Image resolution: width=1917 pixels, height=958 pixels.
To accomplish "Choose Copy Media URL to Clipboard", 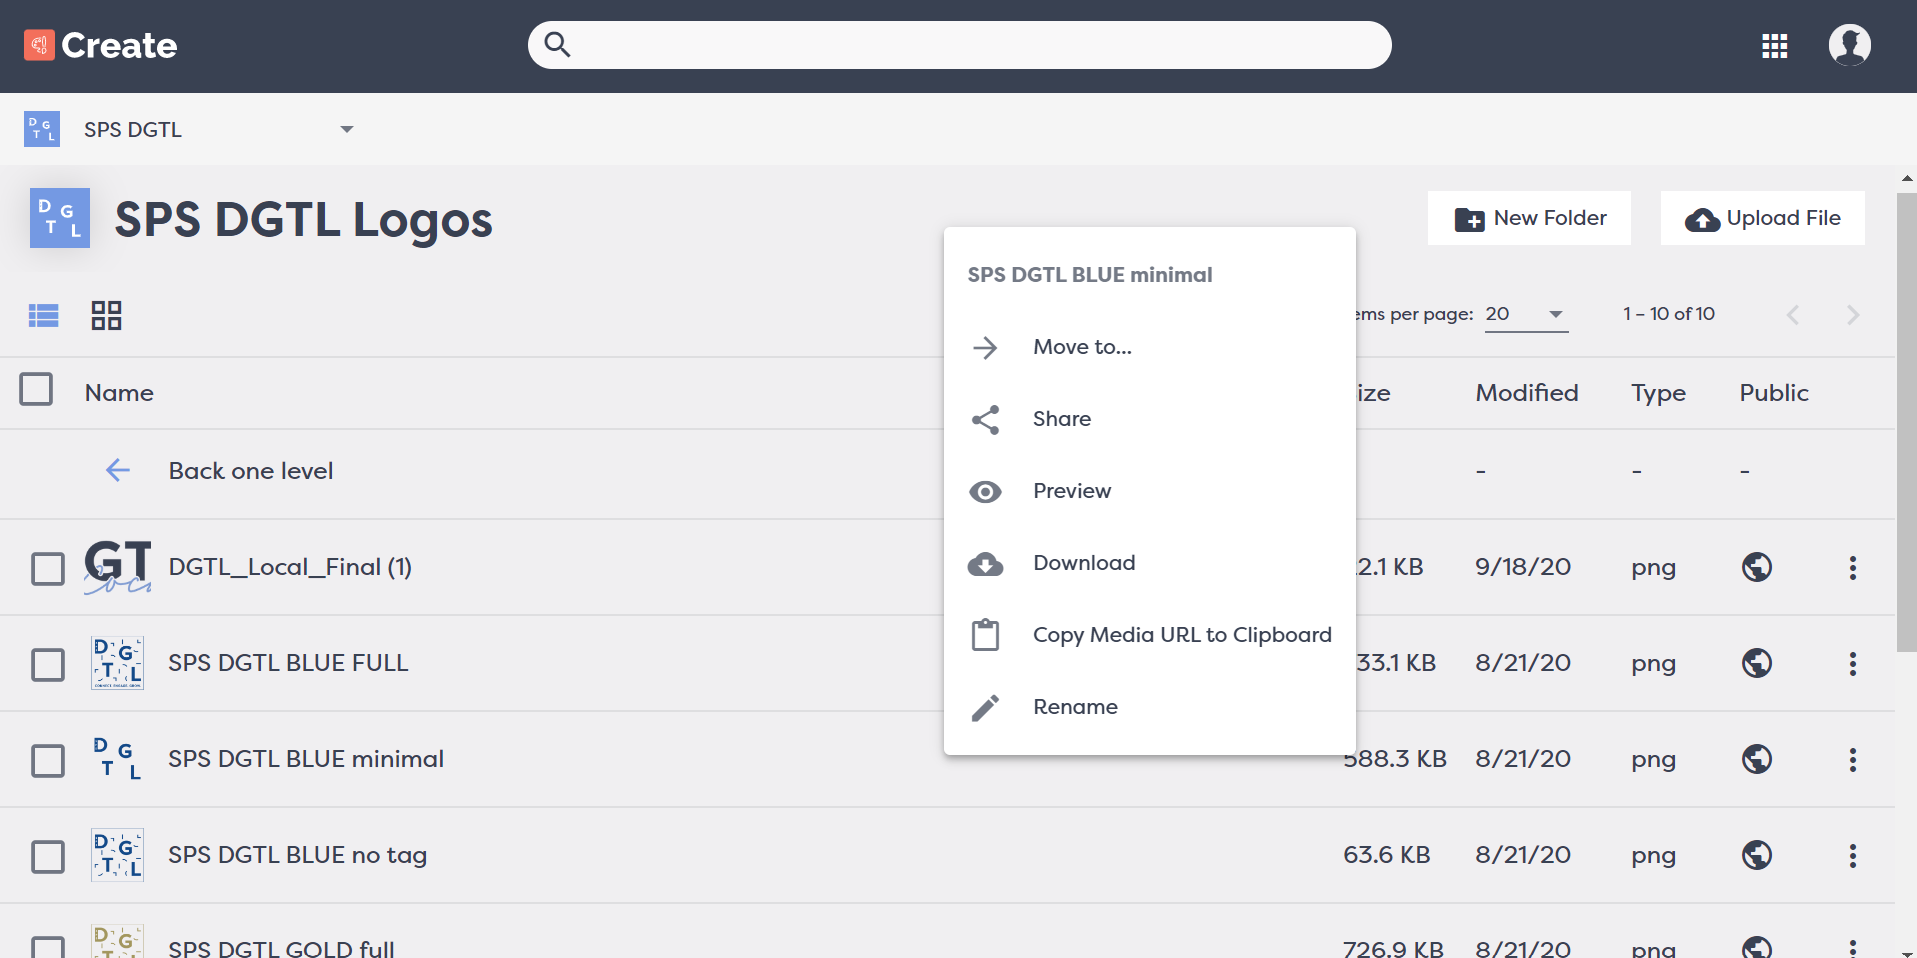I will 1150,635.
